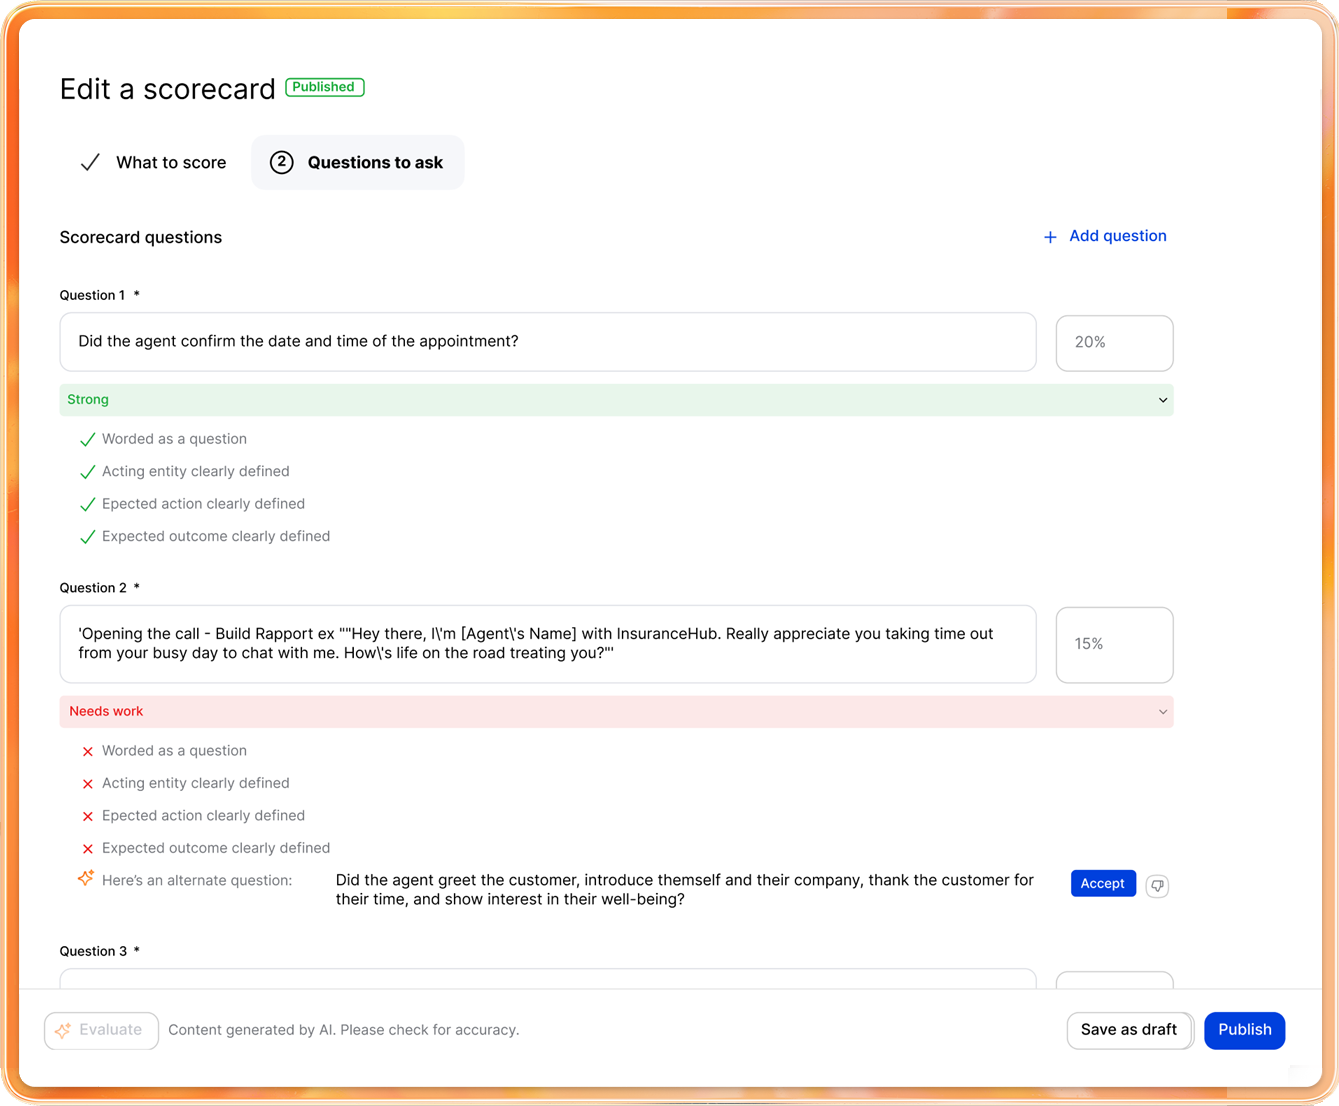Click the thumbs-down icon beside Accept
This screenshot has height=1106, width=1339.
1157,885
